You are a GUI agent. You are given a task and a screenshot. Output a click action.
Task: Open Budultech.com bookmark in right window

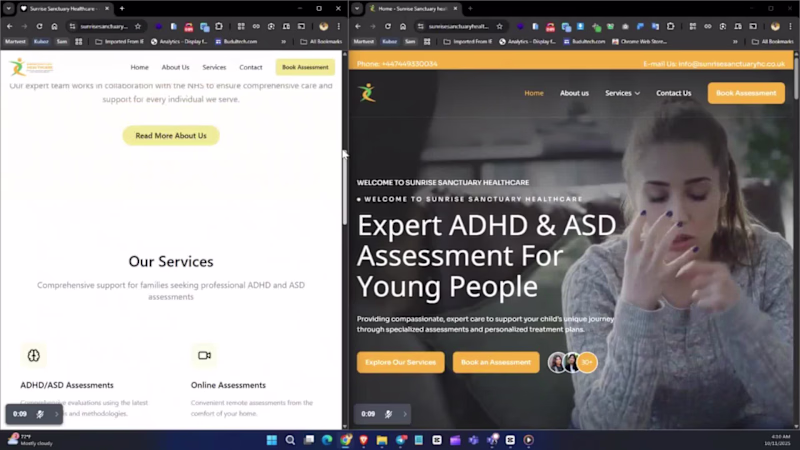(x=584, y=42)
